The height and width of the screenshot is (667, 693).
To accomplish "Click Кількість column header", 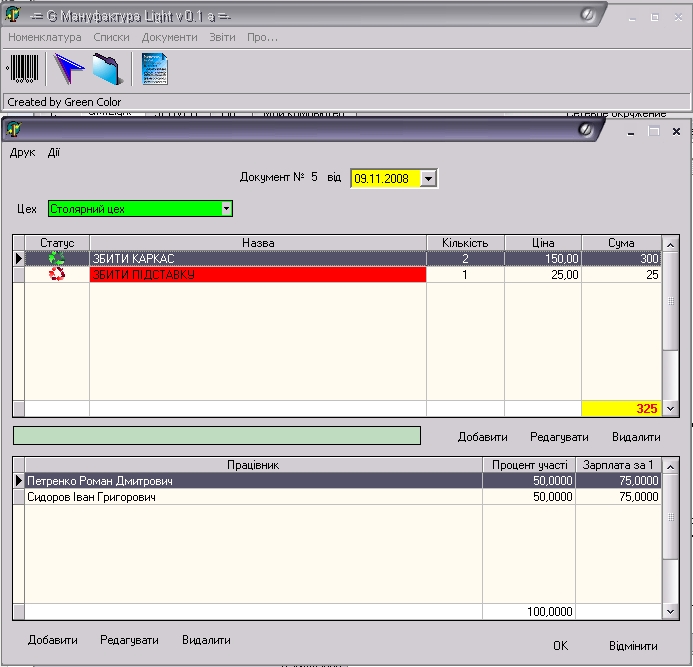I will click(465, 243).
